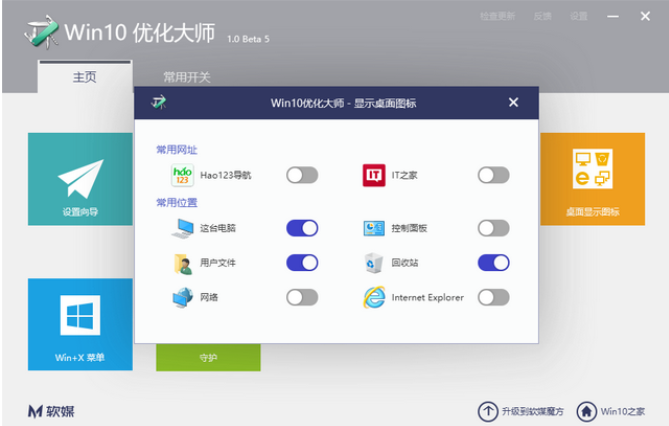This screenshot has height=426, width=669.
Task: Click the IT之家 red logo icon
Action: 373,175
